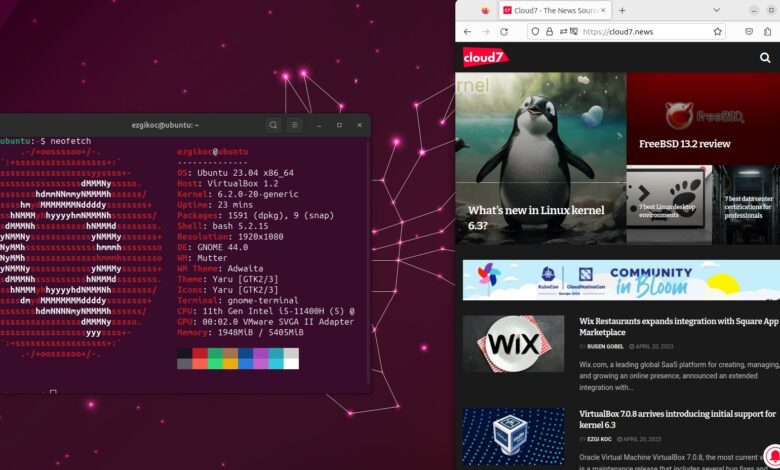Maximize the terminal window
Image resolution: width=780 pixels, height=470 pixels.
339,125
